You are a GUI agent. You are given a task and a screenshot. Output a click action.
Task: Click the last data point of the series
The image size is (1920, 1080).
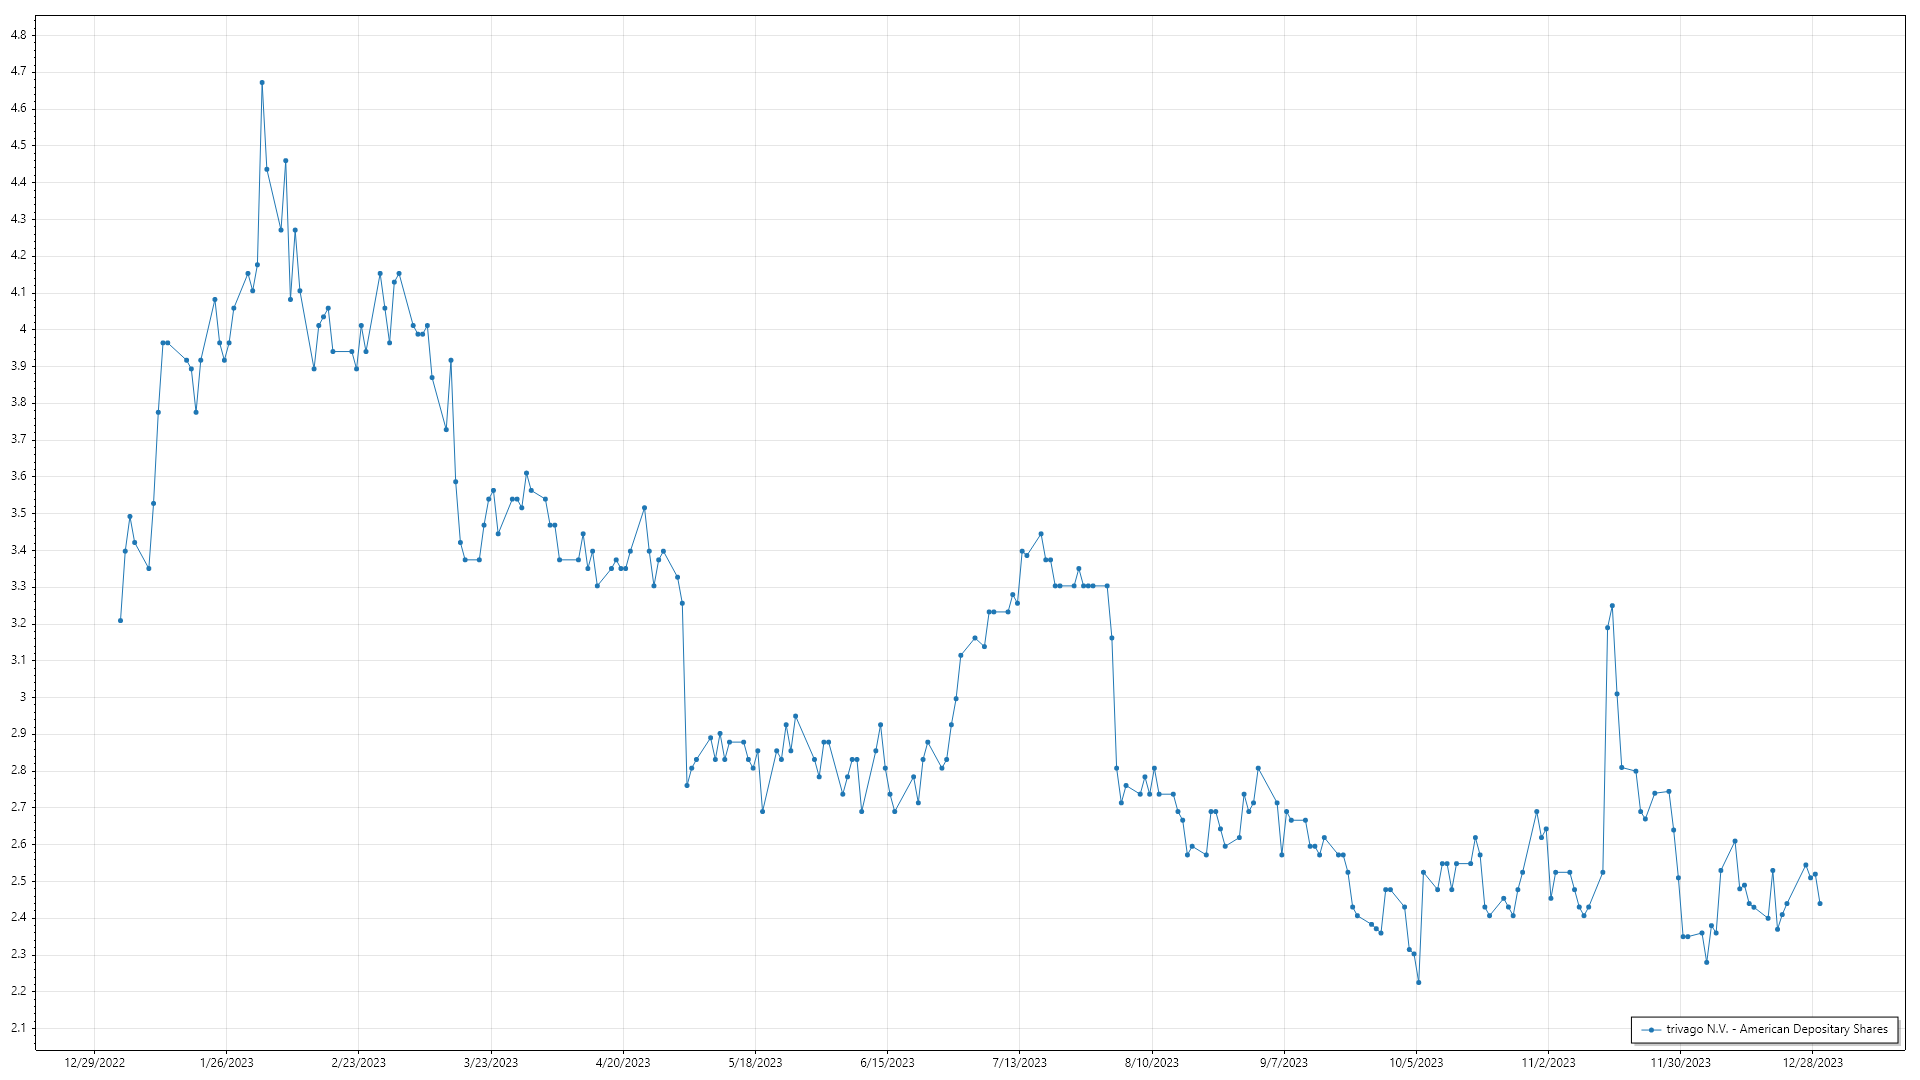point(1819,903)
